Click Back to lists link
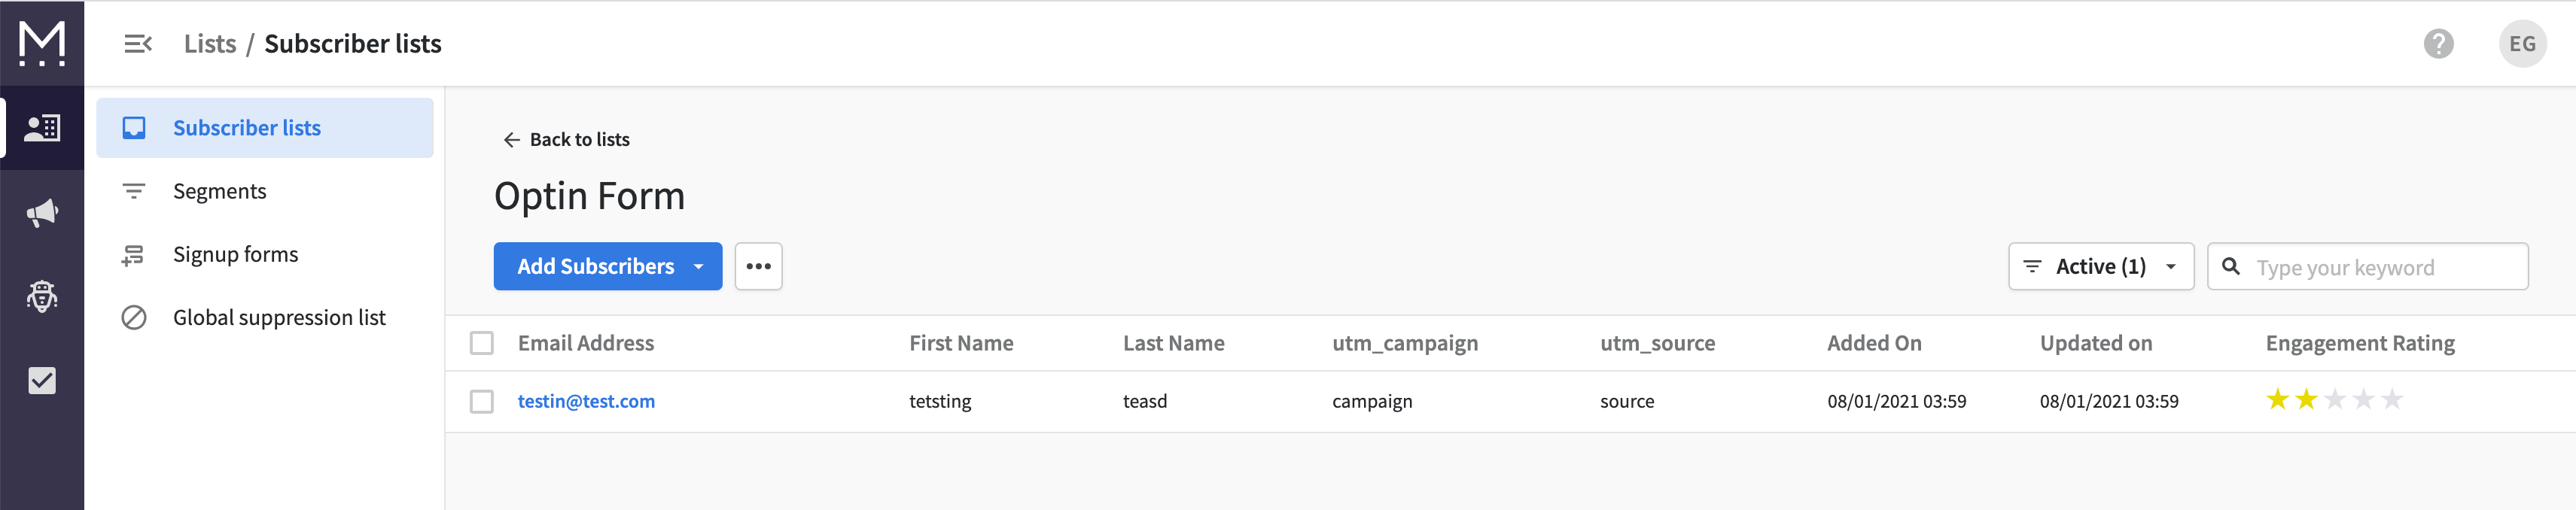The height and width of the screenshot is (510, 2576). point(567,139)
